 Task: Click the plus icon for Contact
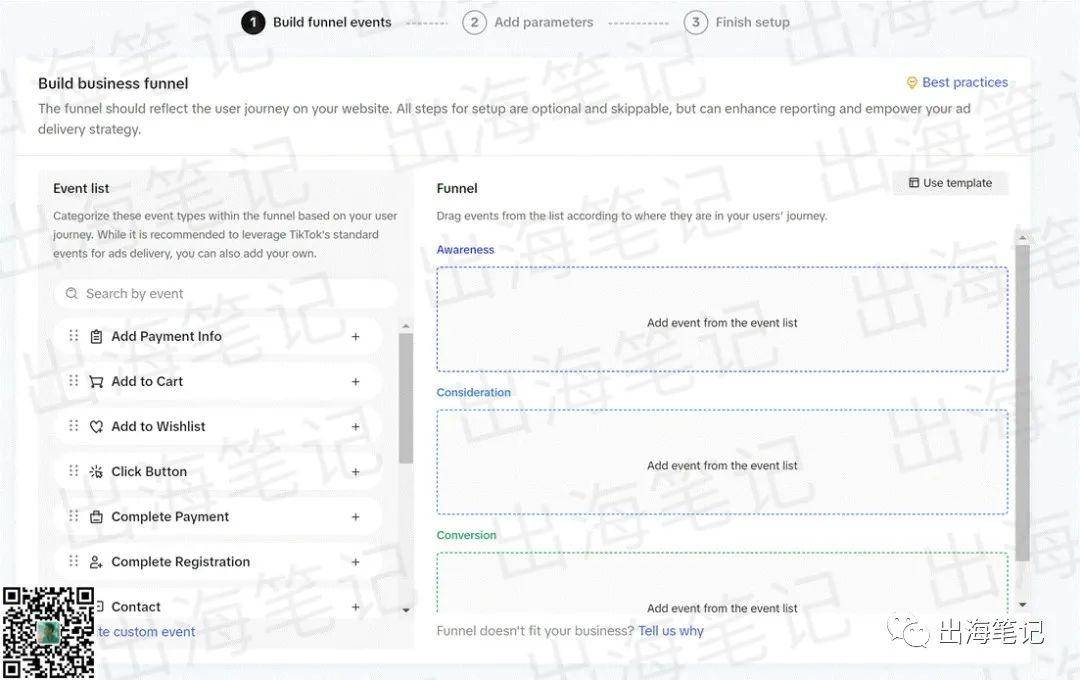coord(355,607)
